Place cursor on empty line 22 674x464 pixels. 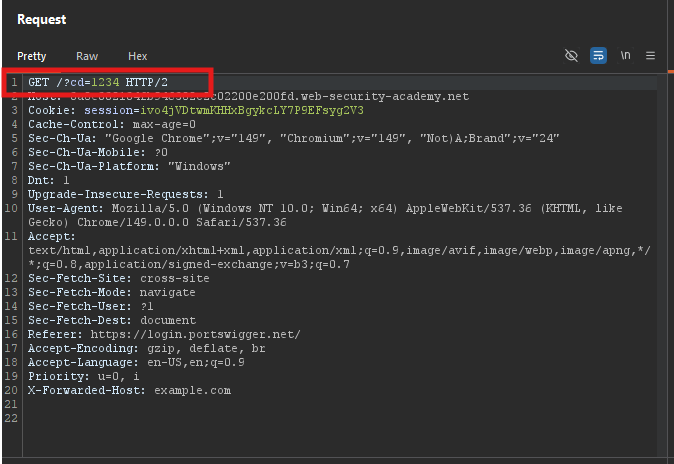tap(340, 418)
